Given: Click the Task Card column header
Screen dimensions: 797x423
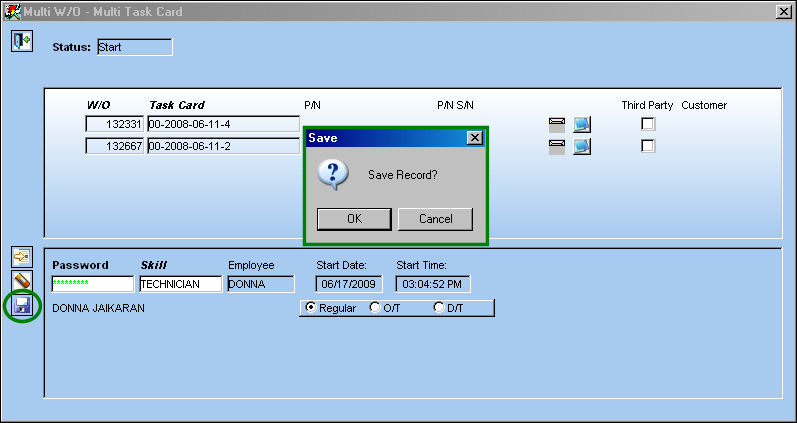Looking at the screenshot, I should [177, 105].
